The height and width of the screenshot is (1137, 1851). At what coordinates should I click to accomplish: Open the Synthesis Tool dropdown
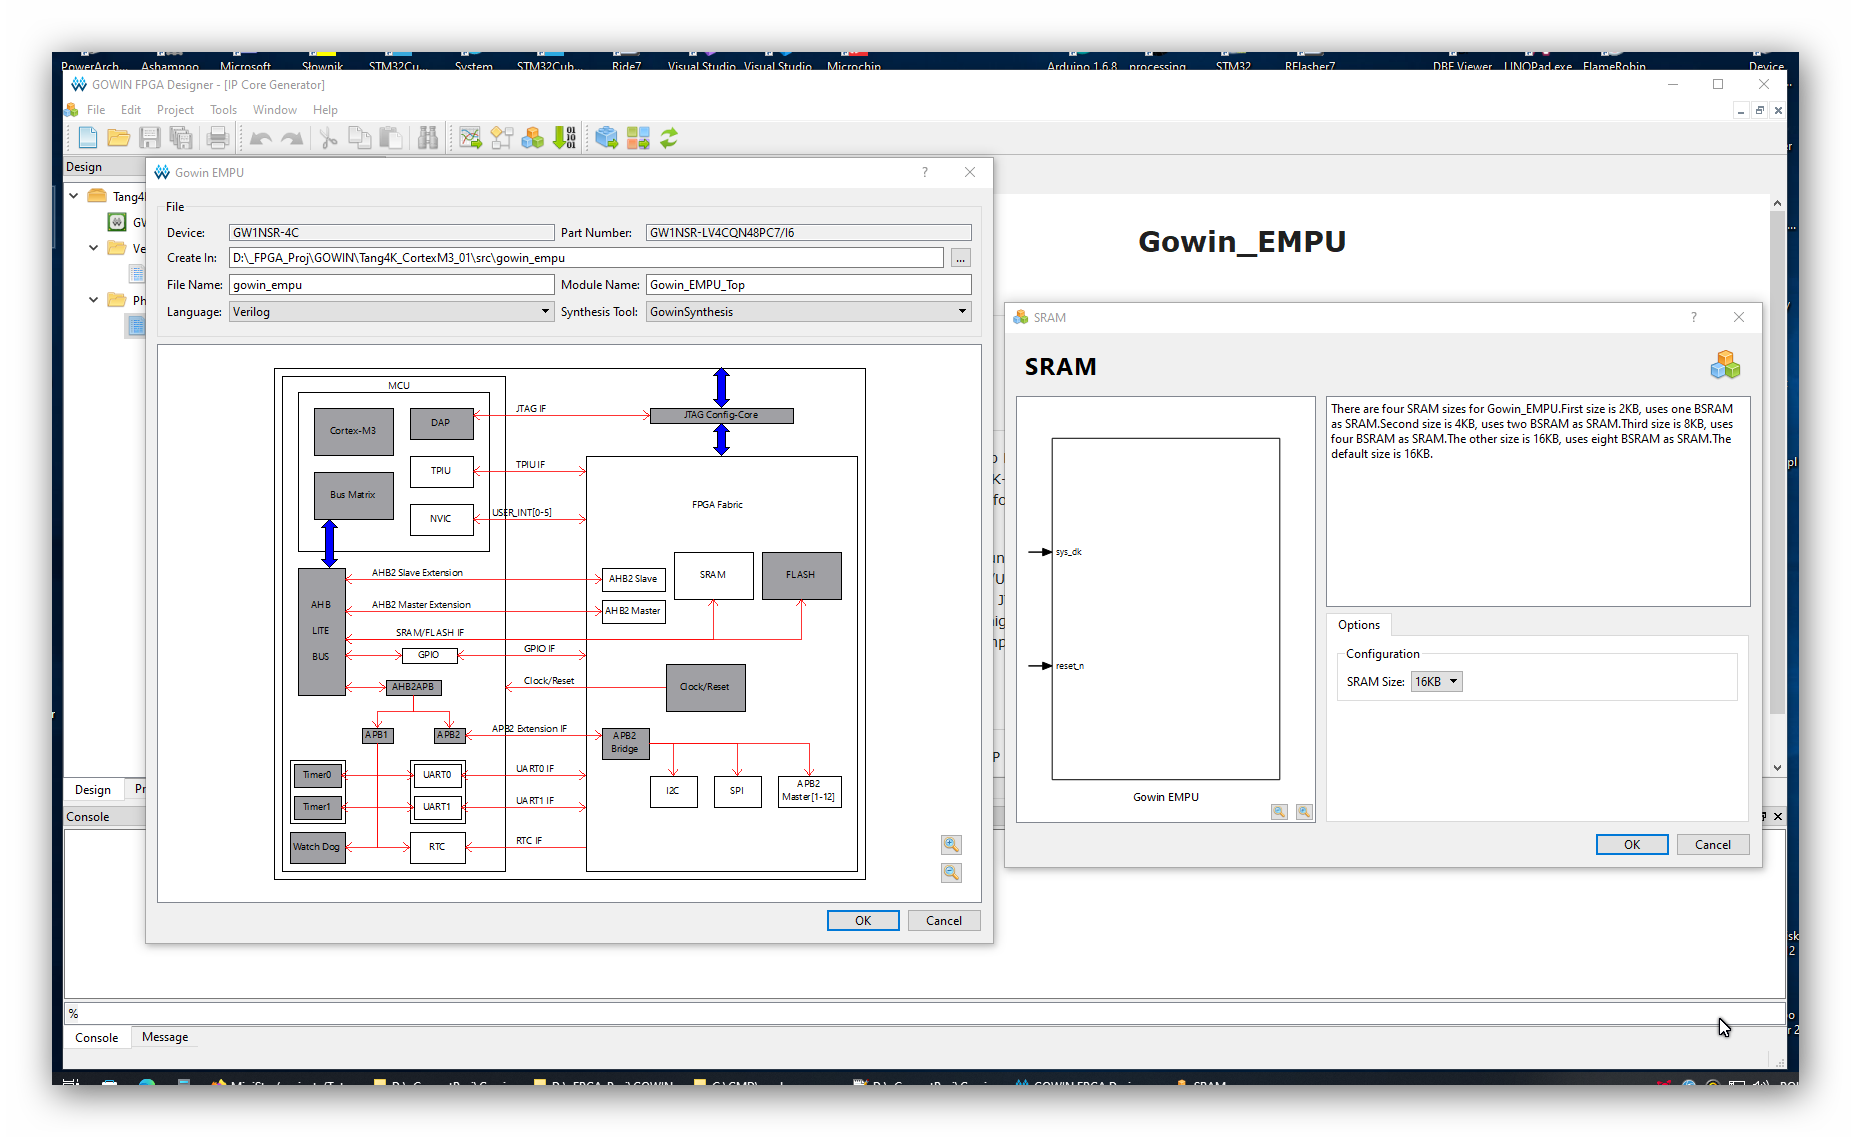point(808,312)
